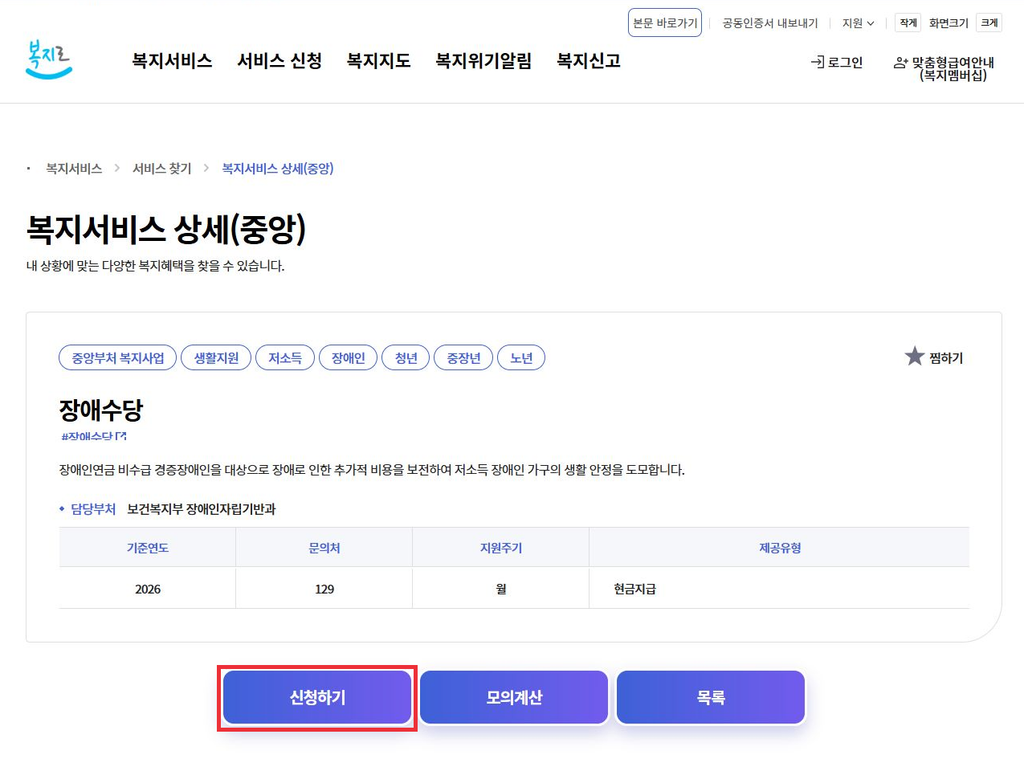
Task: Click the 로그인 arrow icon
Action: 817,62
